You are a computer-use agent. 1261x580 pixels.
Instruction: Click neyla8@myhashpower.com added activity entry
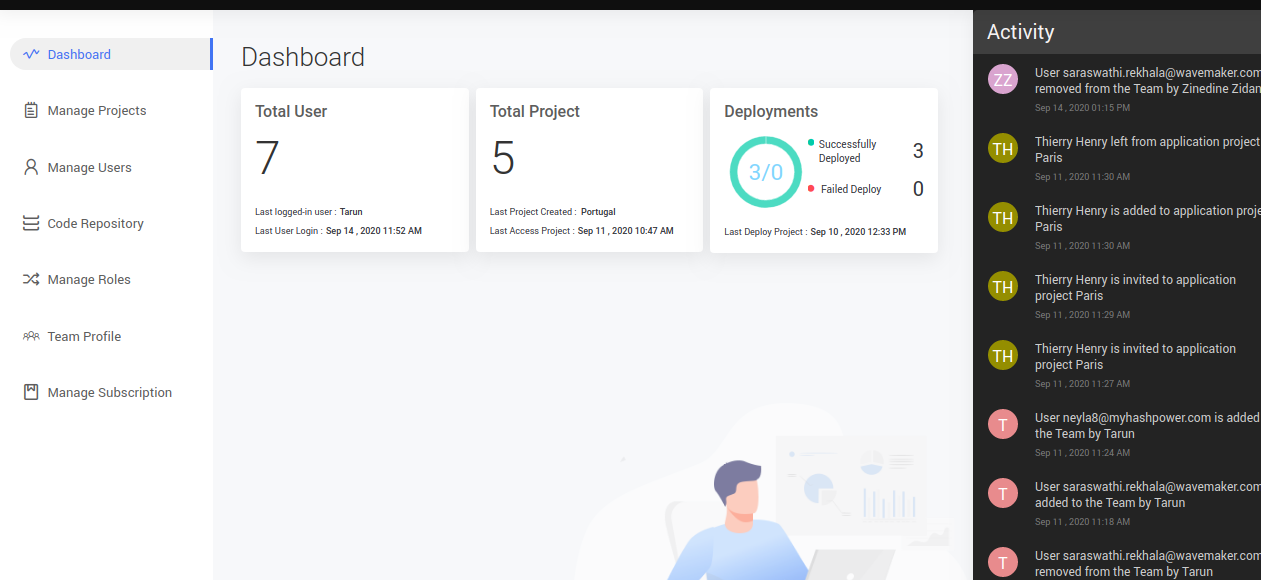1146,426
